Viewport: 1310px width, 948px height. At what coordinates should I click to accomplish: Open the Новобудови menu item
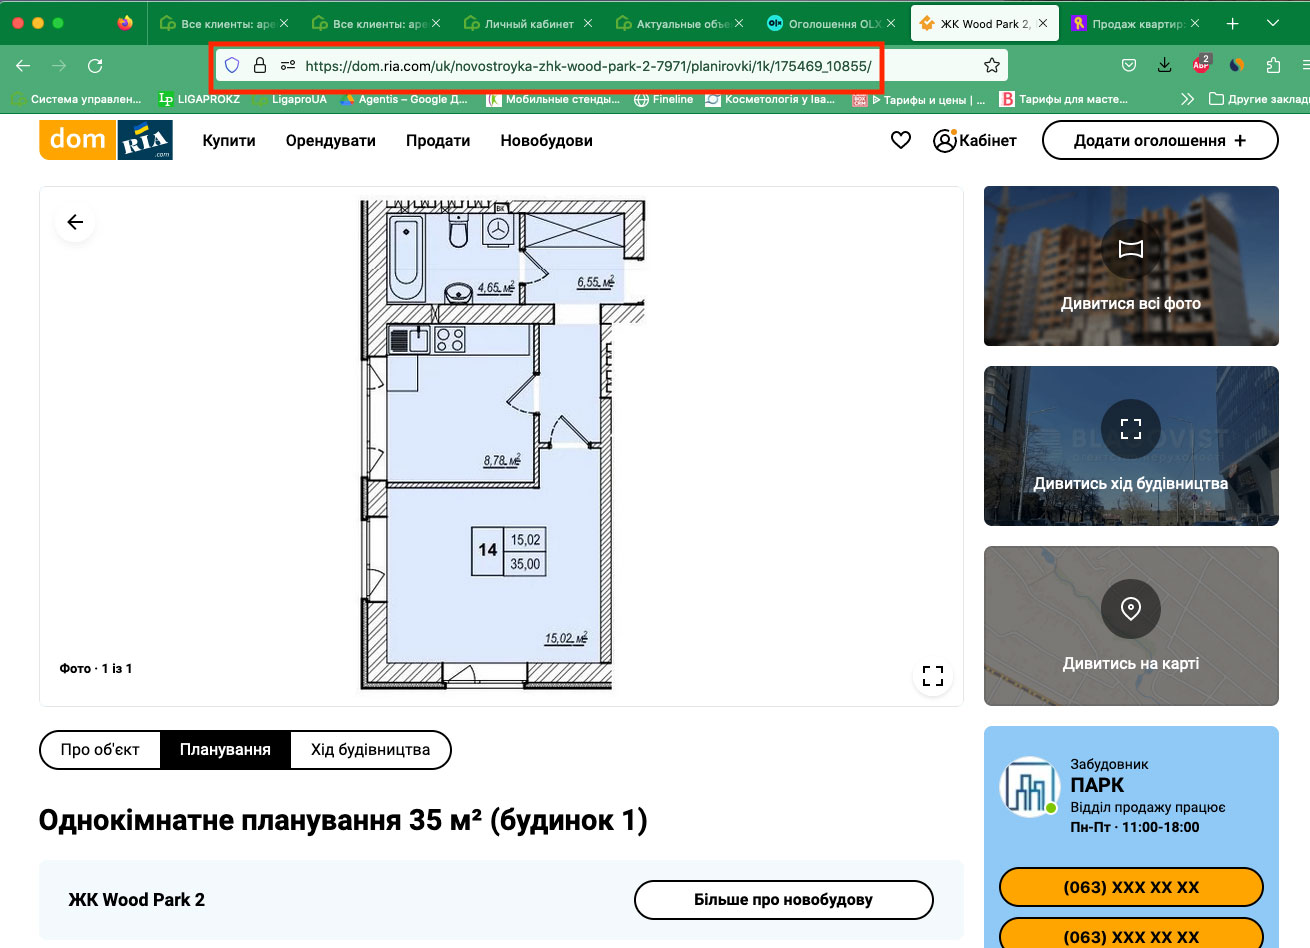point(546,141)
